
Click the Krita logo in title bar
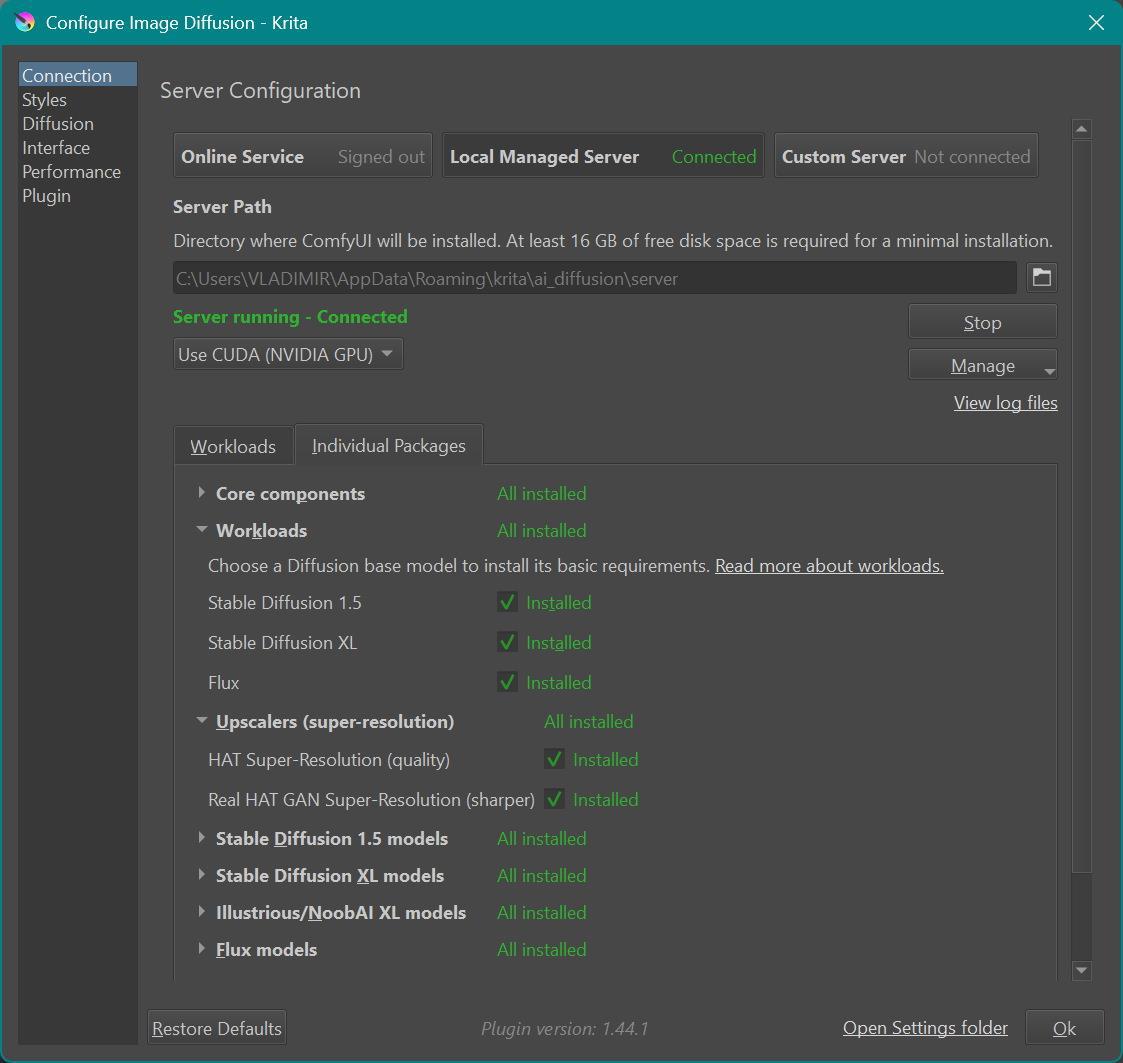click(25, 22)
